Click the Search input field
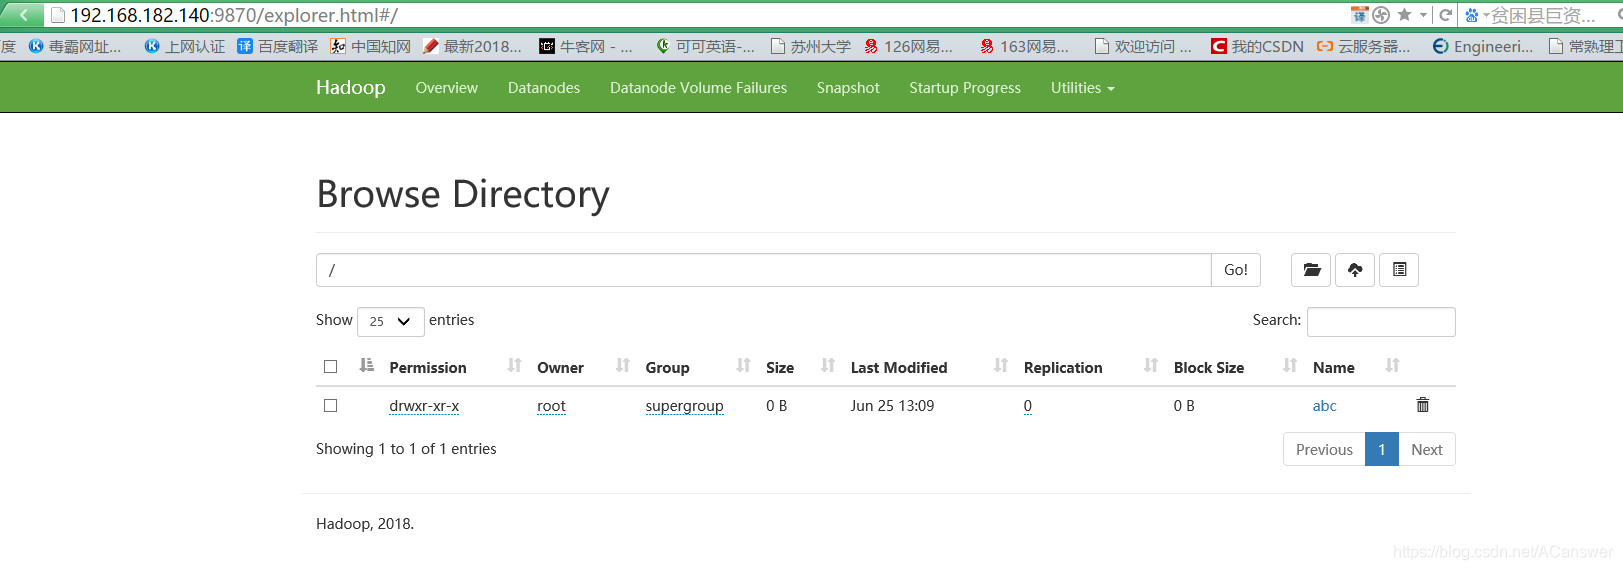Screen dimensions: 1623x570 click(x=1381, y=321)
